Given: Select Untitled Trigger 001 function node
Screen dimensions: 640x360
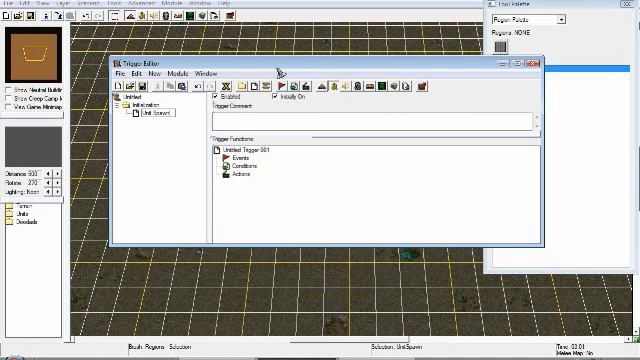Looking at the screenshot, I should [x=246, y=150].
